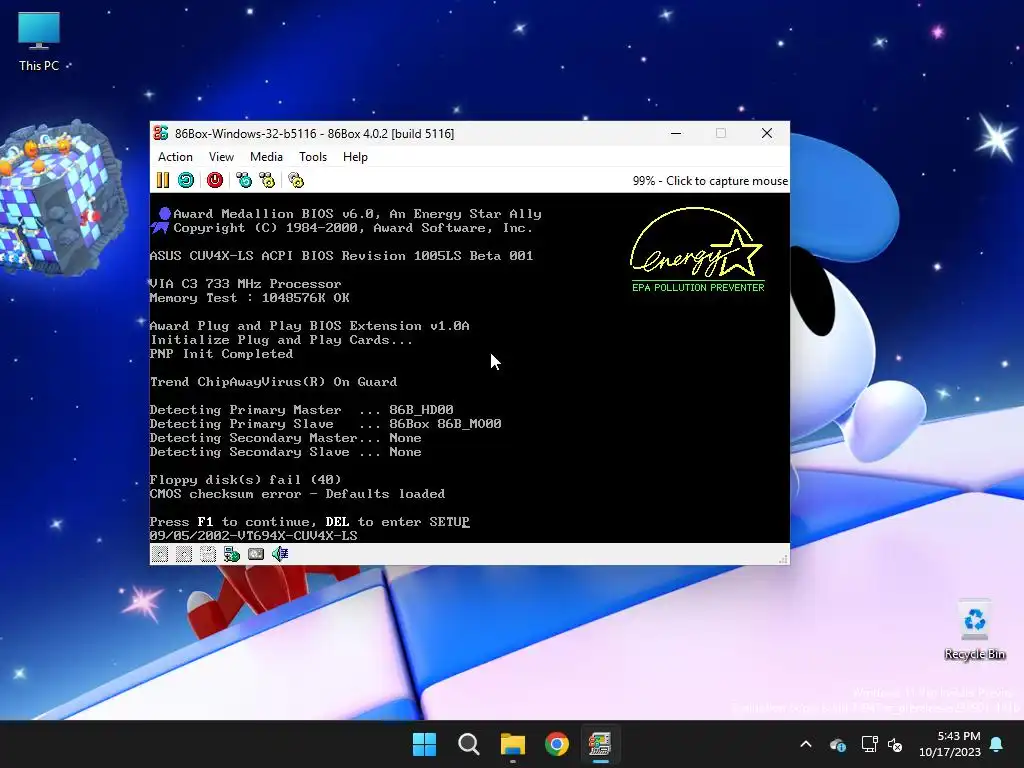Minimize the 86Box window
The height and width of the screenshot is (768, 1024).
point(676,133)
